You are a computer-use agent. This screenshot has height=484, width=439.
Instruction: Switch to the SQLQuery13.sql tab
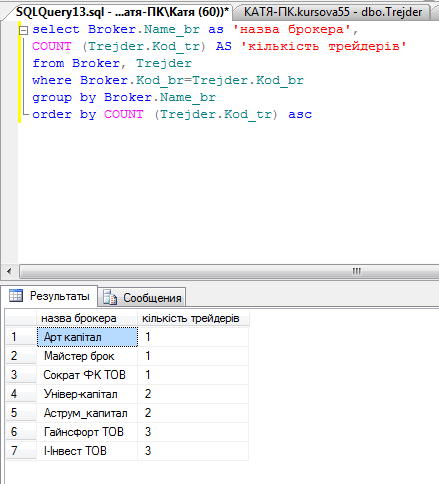tap(122, 12)
